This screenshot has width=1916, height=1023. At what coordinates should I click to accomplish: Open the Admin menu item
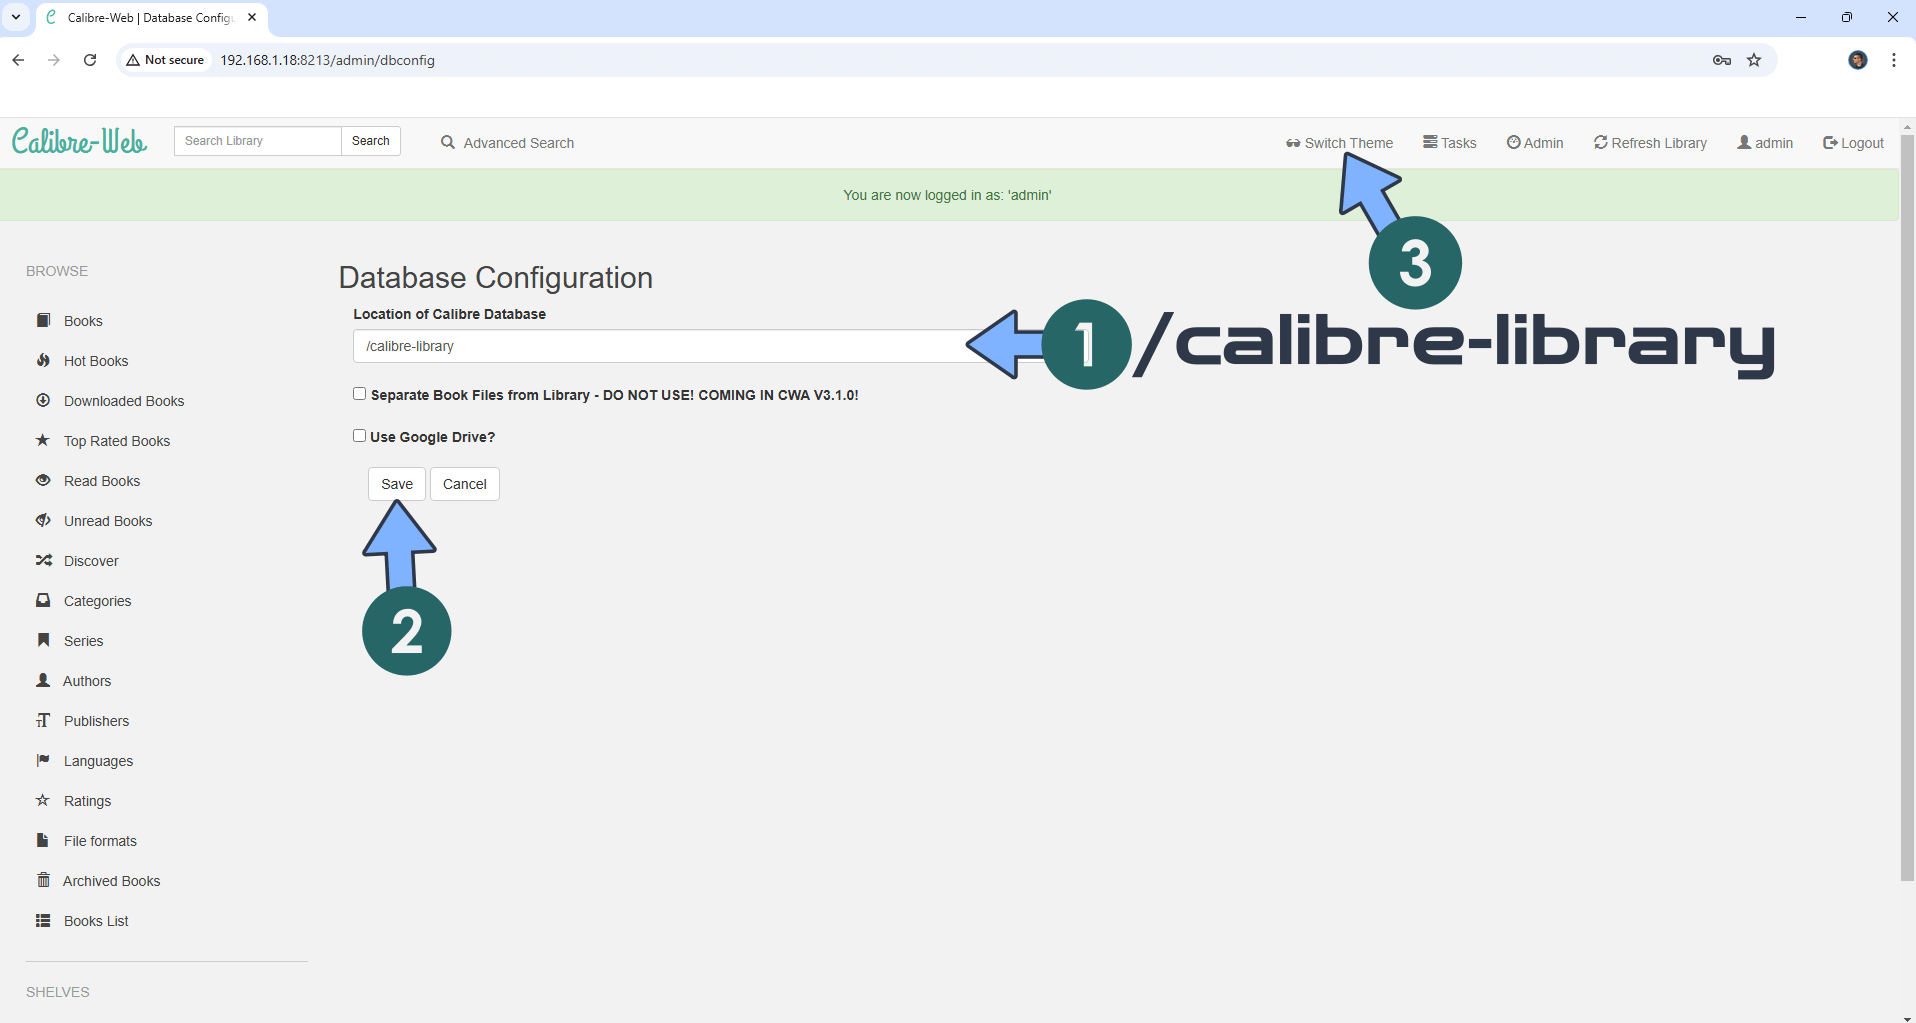[x=1535, y=143]
